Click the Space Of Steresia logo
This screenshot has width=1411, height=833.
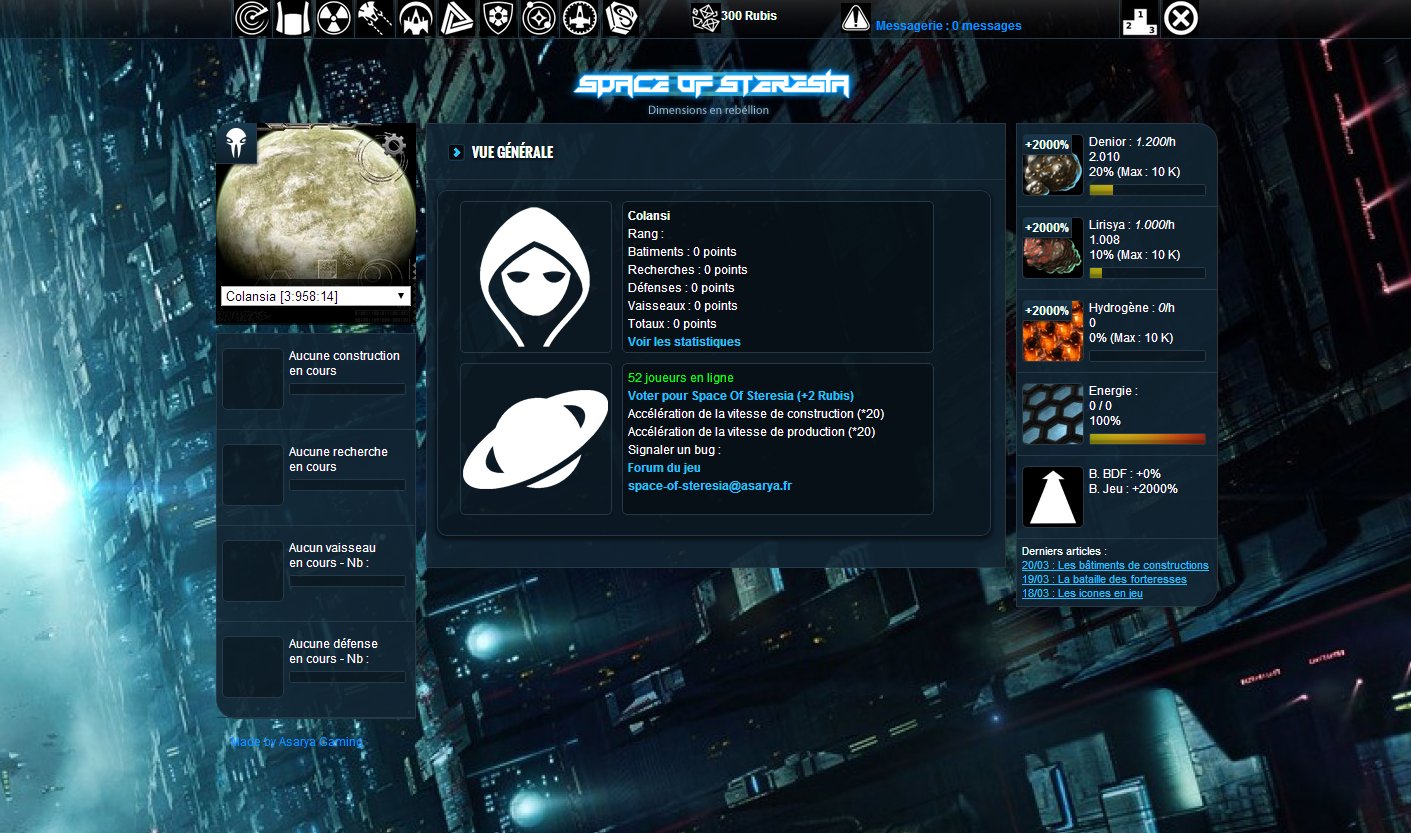point(712,86)
